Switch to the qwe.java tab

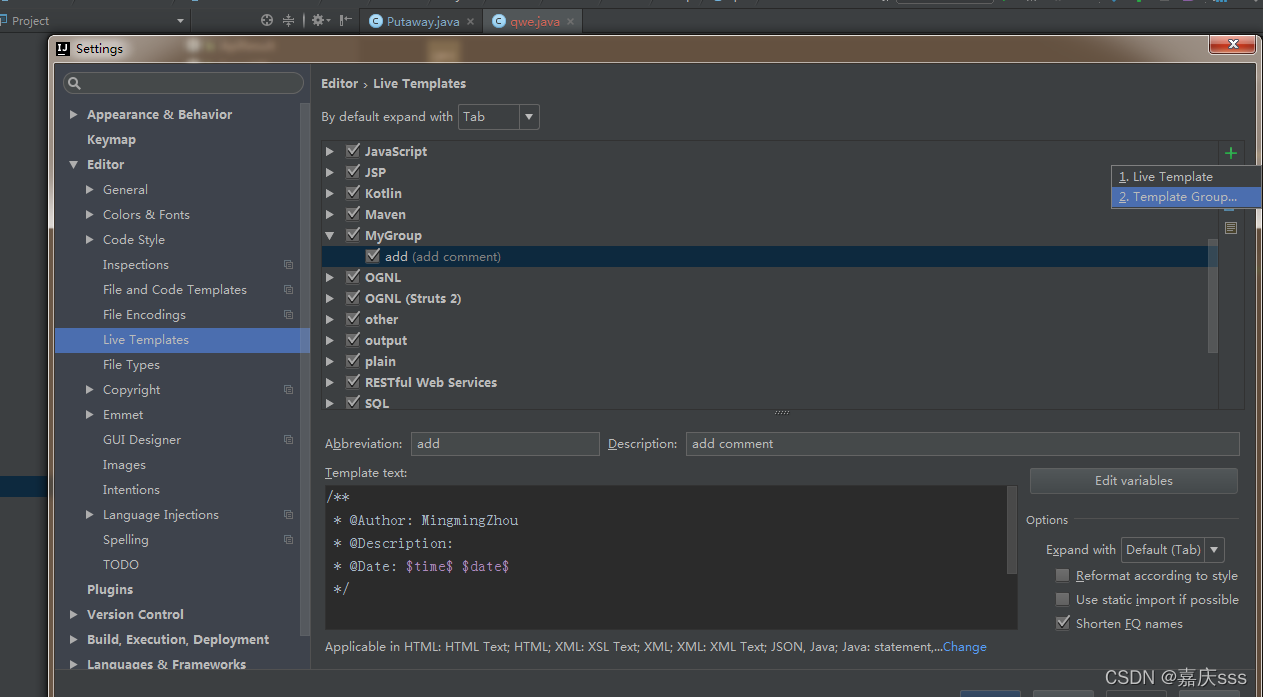coord(534,21)
